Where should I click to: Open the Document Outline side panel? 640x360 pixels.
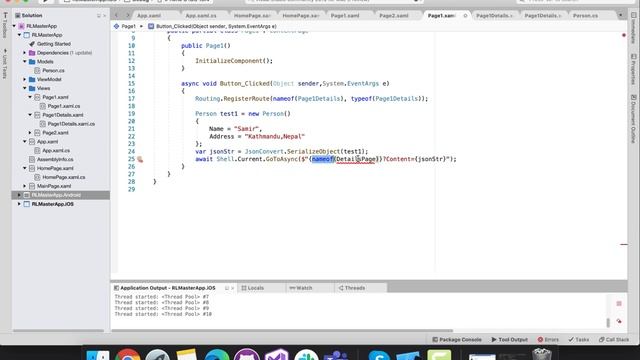pyautogui.click(x=633, y=119)
